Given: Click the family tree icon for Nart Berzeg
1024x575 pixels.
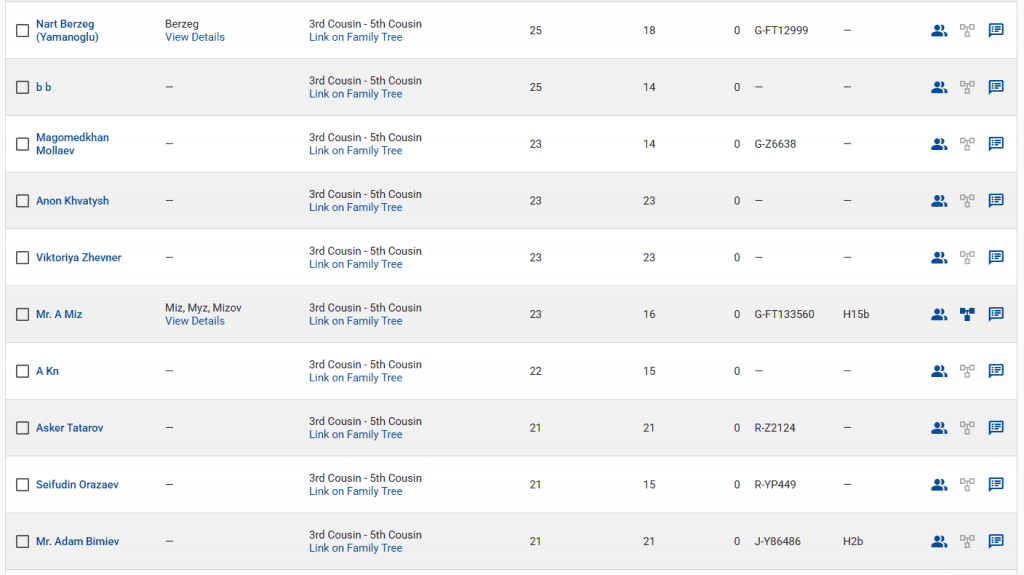Looking at the screenshot, I should click(967, 30).
